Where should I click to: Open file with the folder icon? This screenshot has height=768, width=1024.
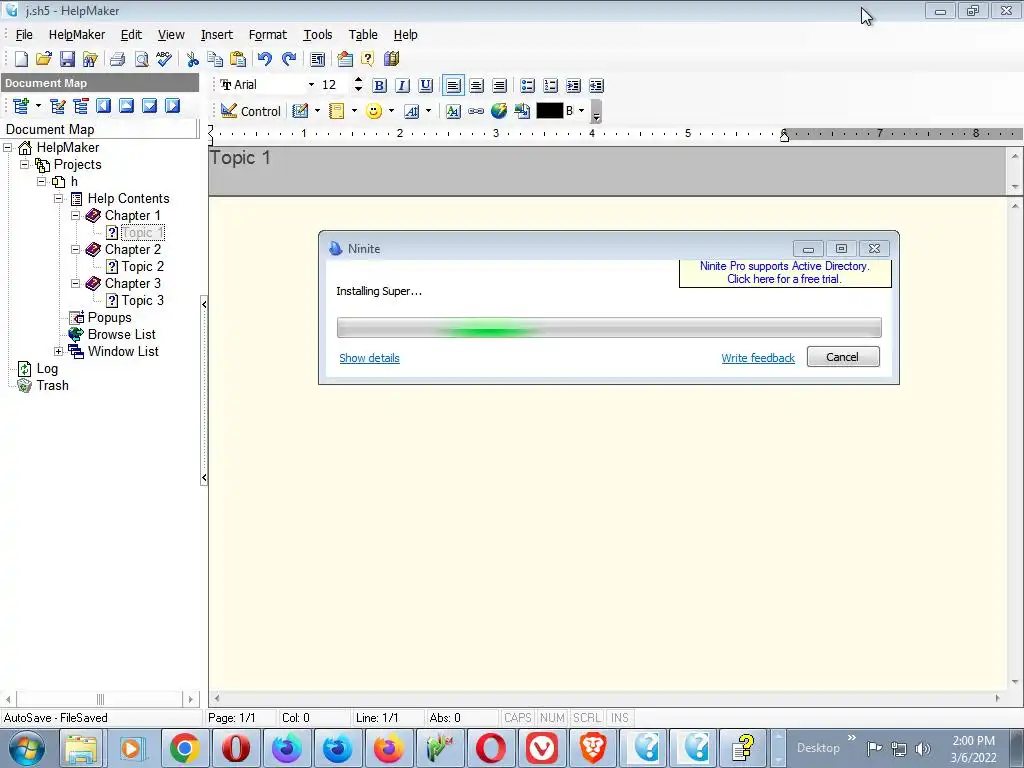click(x=44, y=59)
